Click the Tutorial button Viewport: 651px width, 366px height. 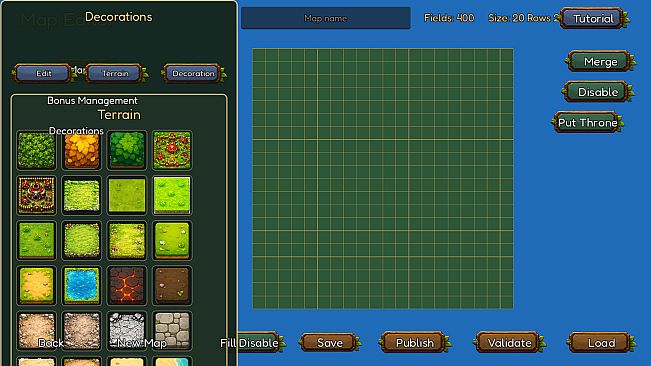(x=593, y=19)
